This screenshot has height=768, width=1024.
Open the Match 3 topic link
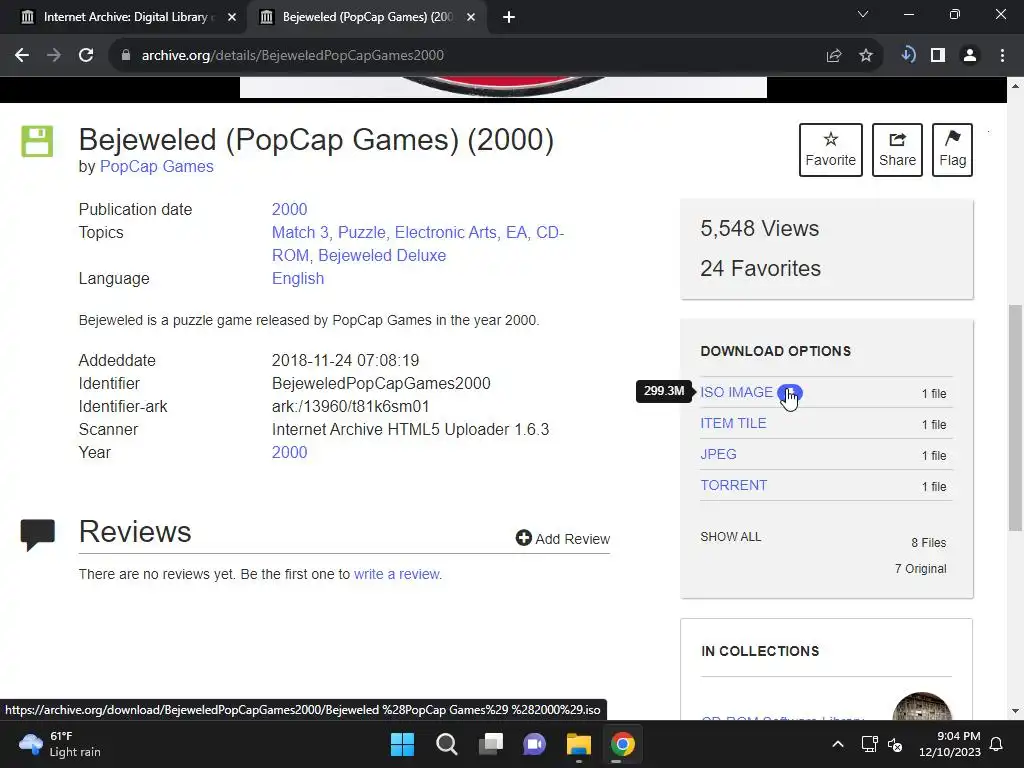pos(300,232)
